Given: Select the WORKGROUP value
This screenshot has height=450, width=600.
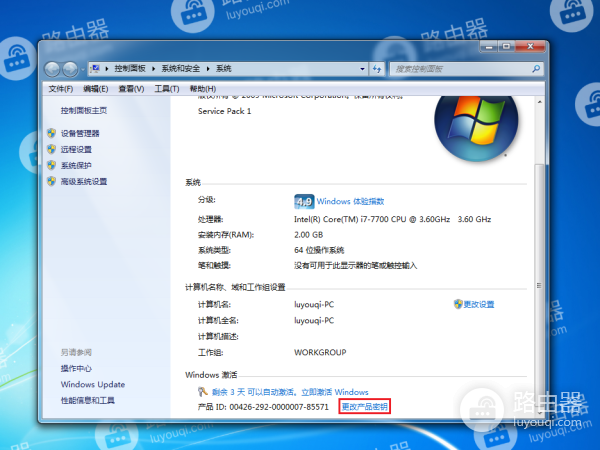Looking at the screenshot, I should point(320,352).
